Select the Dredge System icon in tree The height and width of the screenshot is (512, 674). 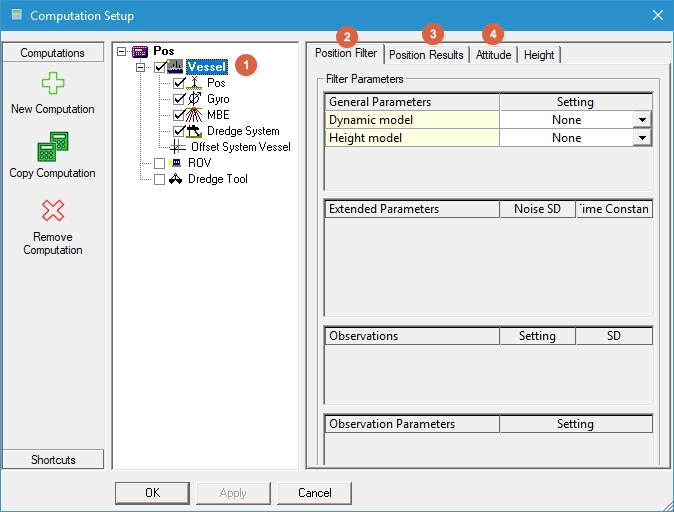click(195, 131)
